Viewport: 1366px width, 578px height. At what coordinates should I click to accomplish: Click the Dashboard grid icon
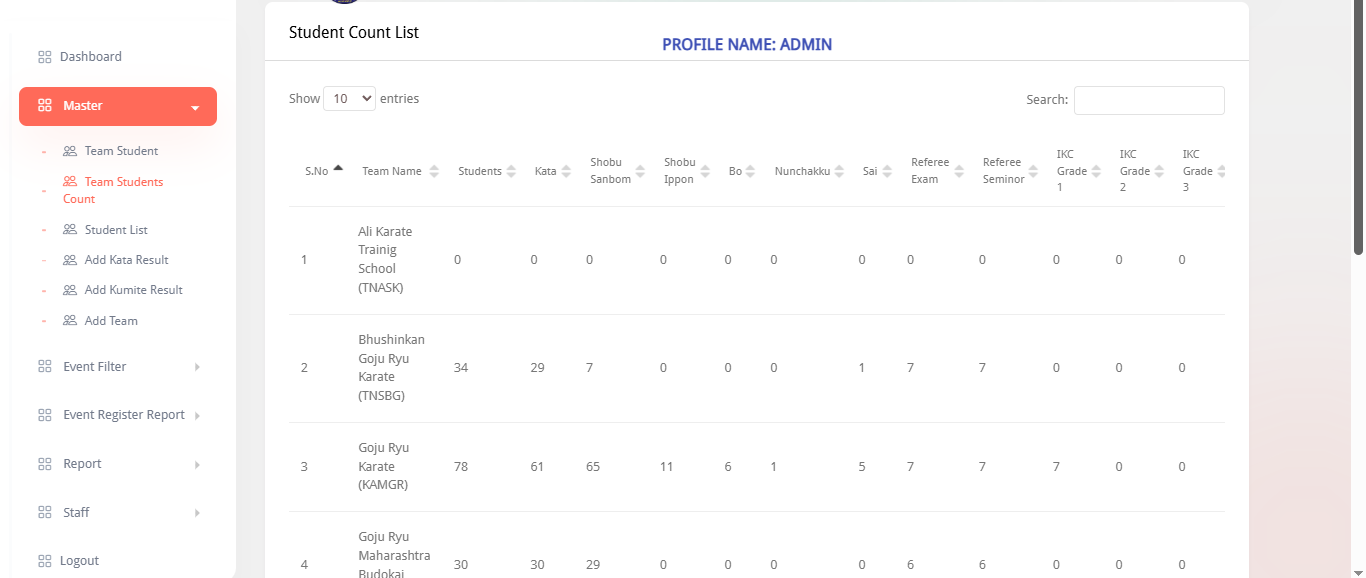click(x=44, y=57)
